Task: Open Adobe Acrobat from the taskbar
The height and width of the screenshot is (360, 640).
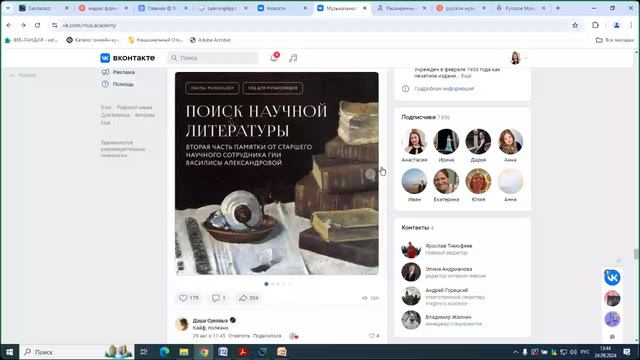Action: [x=243, y=352]
